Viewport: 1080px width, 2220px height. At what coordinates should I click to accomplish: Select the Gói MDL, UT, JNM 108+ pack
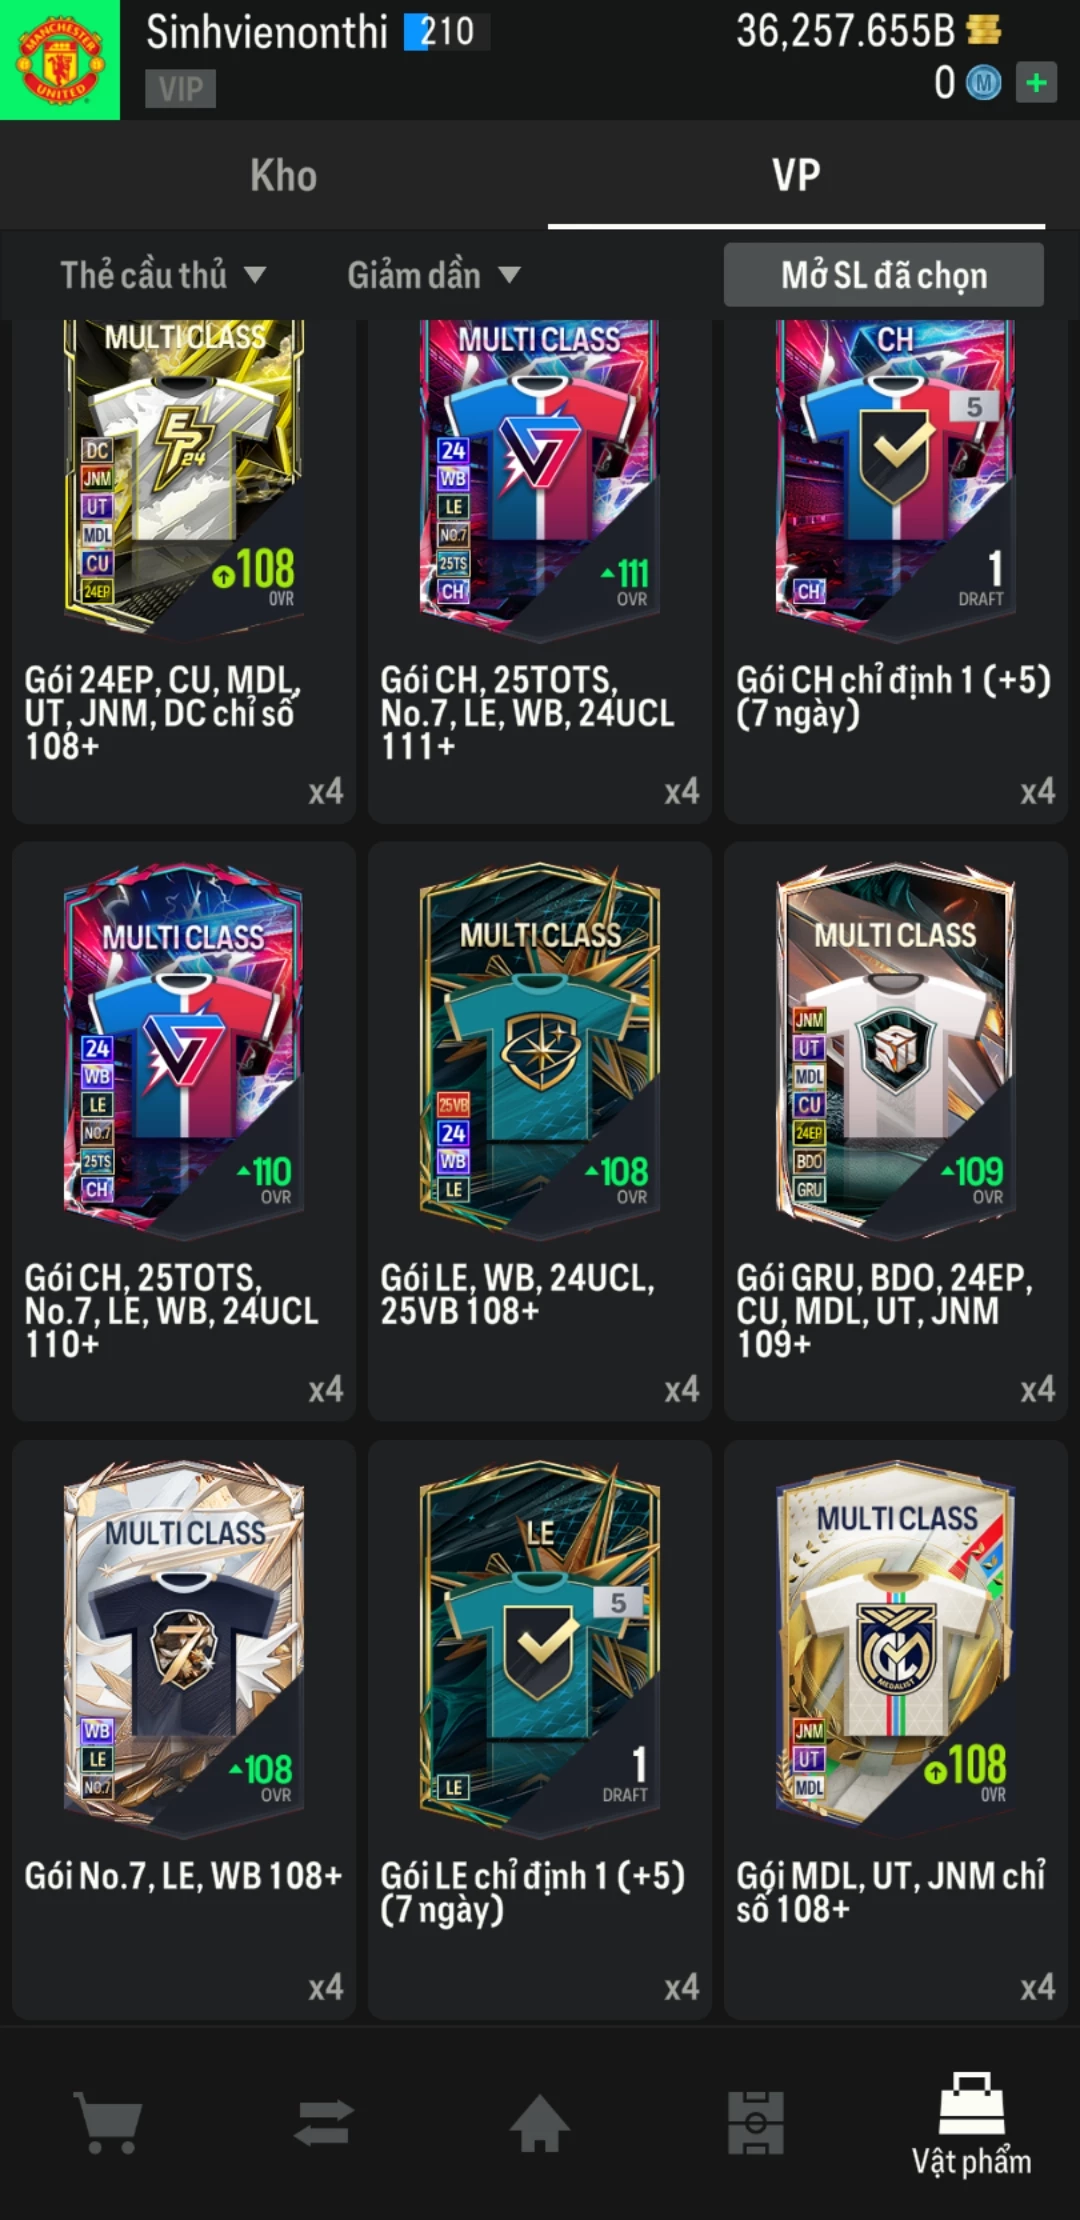(896, 1730)
